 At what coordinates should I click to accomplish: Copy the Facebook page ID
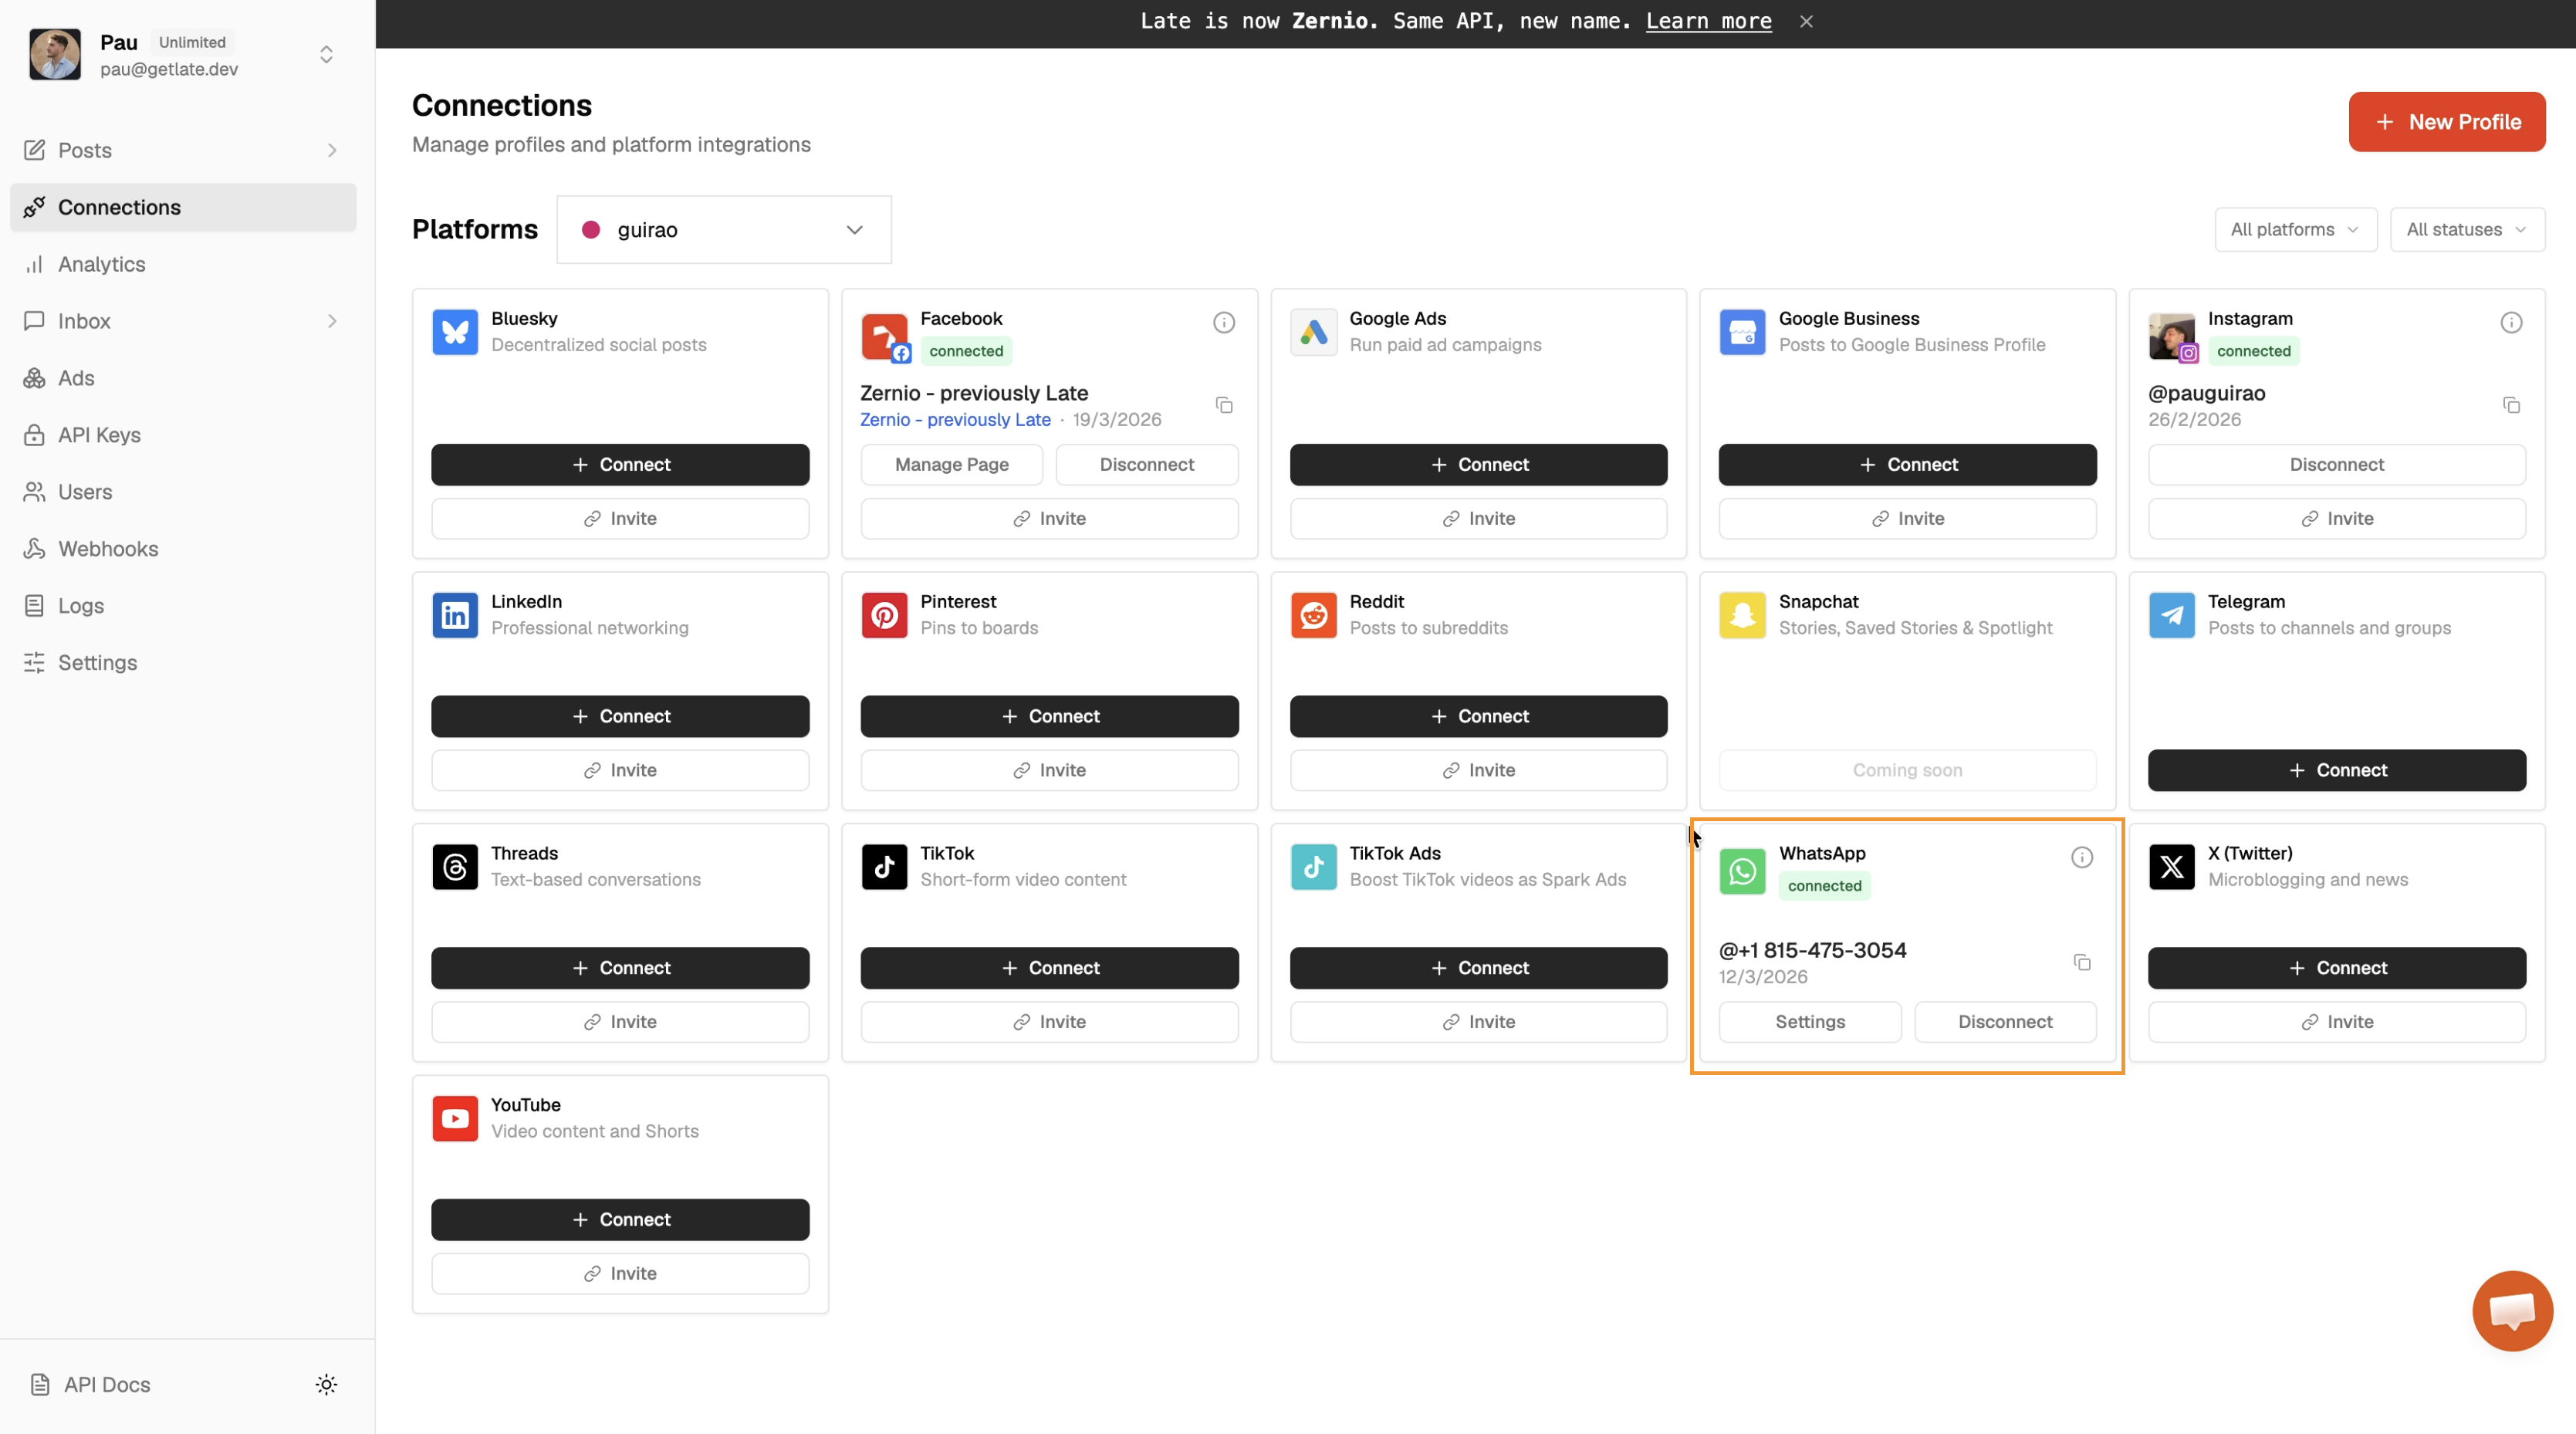click(1224, 405)
